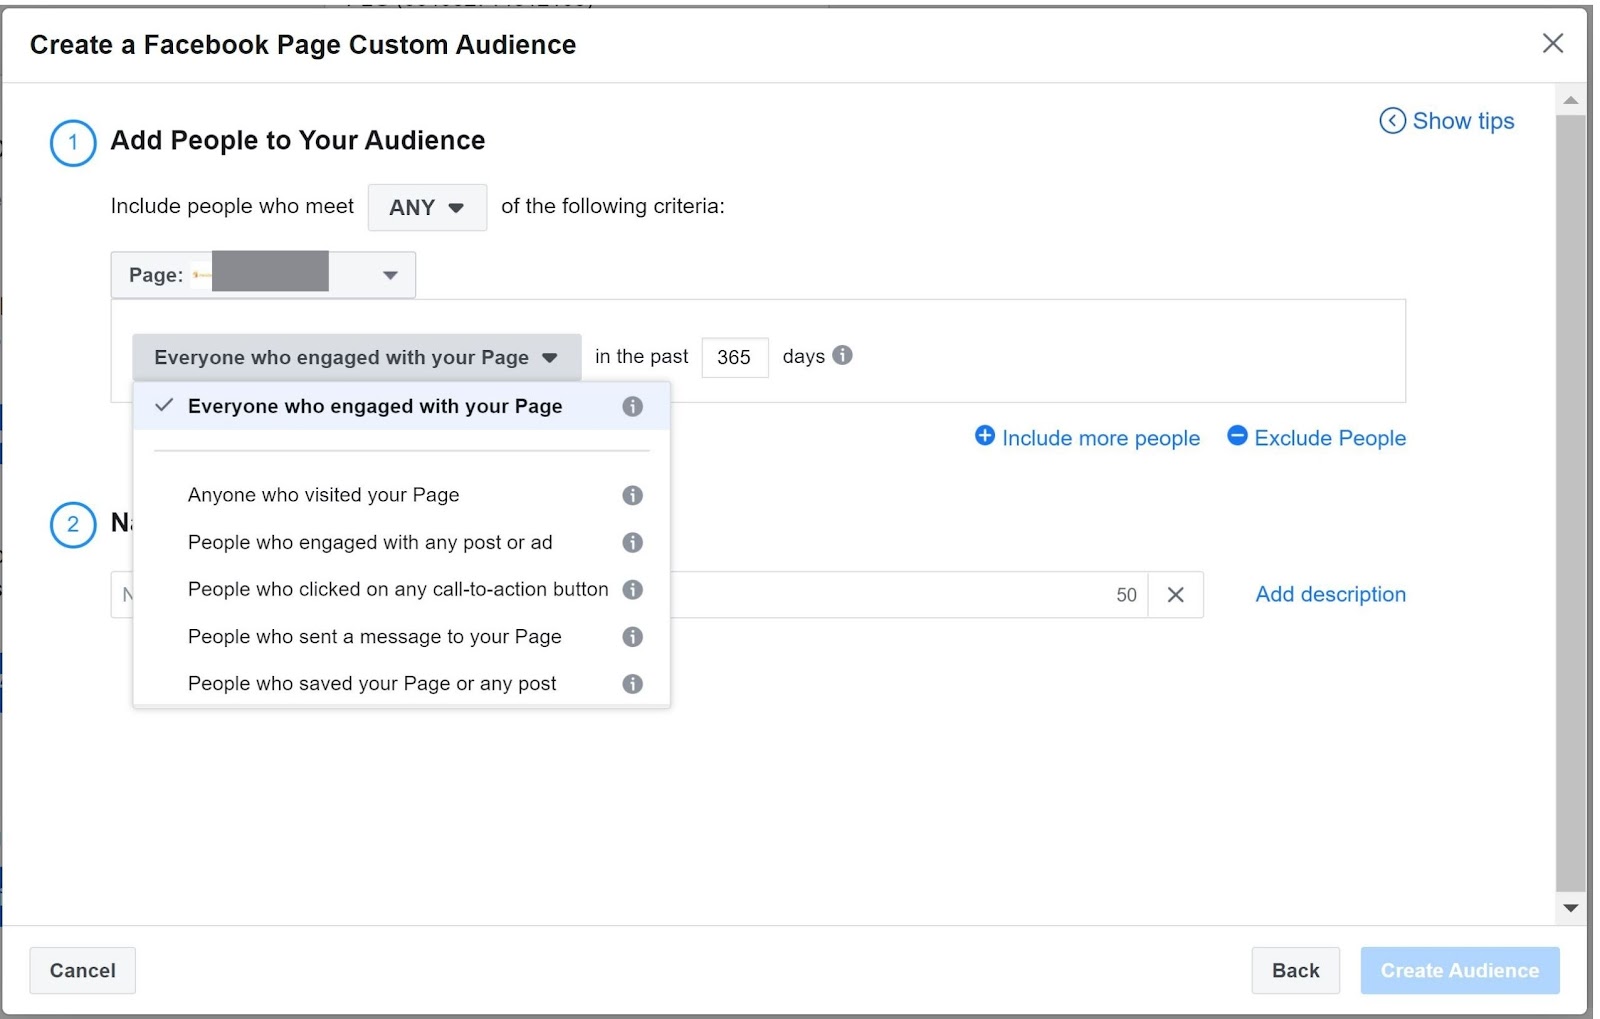Open the ANY criteria dropdown
Viewport: 1600px width, 1019px height.
(x=427, y=207)
